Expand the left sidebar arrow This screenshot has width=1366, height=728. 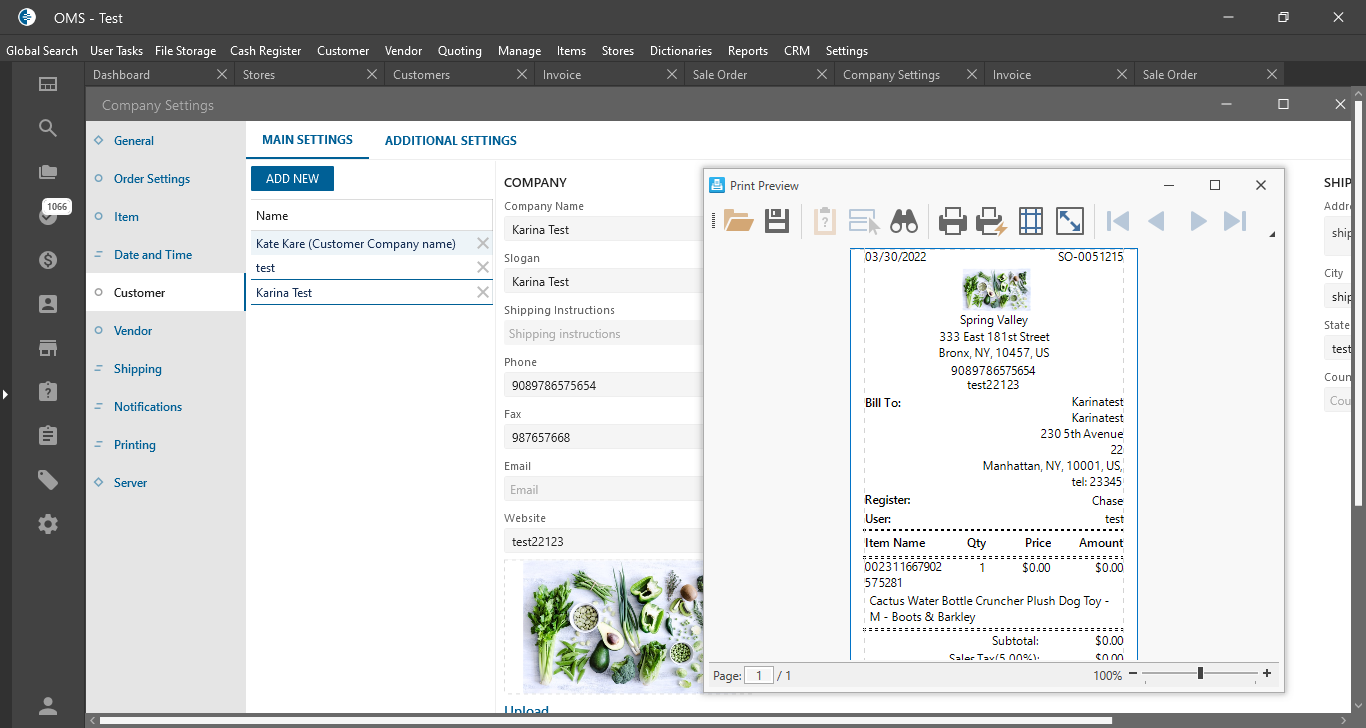coord(5,395)
